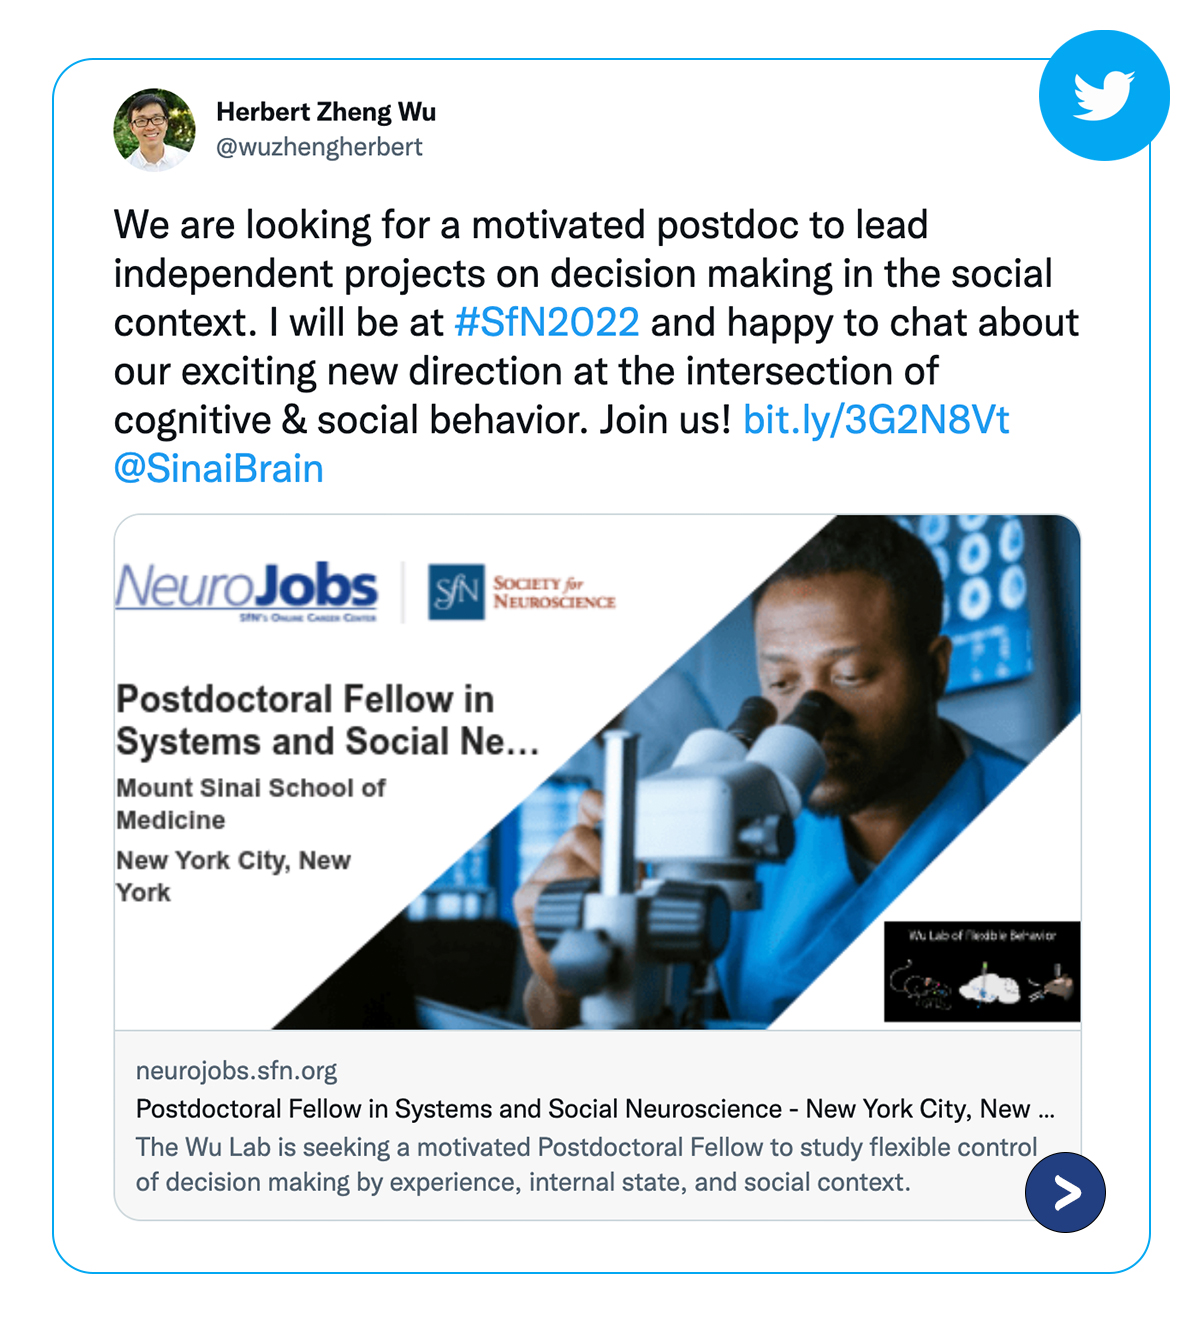Follow the bit.ly/3G2N8Vt link
The image size is (1200, 1333).
pyautogui.click(x=876, y=420)
